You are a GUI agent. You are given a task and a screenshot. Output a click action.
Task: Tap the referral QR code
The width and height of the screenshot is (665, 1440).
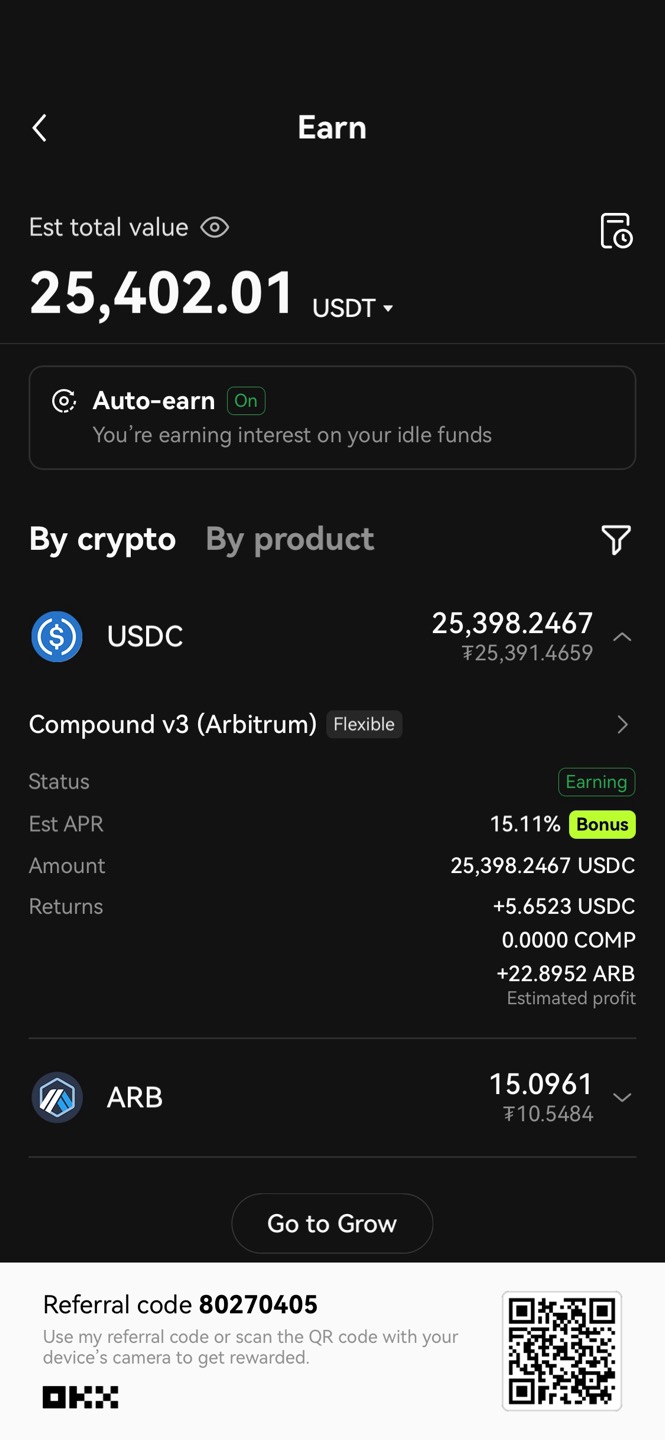[x=561, y=1350]
